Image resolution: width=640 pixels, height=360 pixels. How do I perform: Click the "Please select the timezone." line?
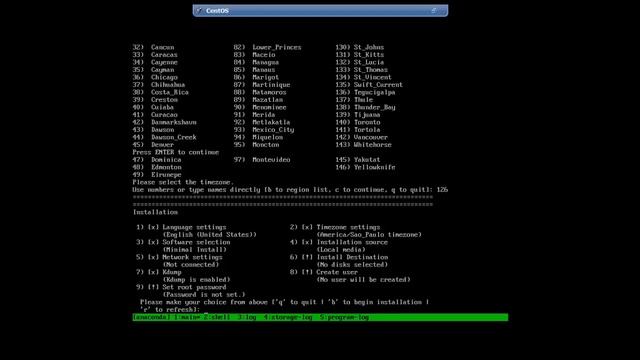(183, 182)
